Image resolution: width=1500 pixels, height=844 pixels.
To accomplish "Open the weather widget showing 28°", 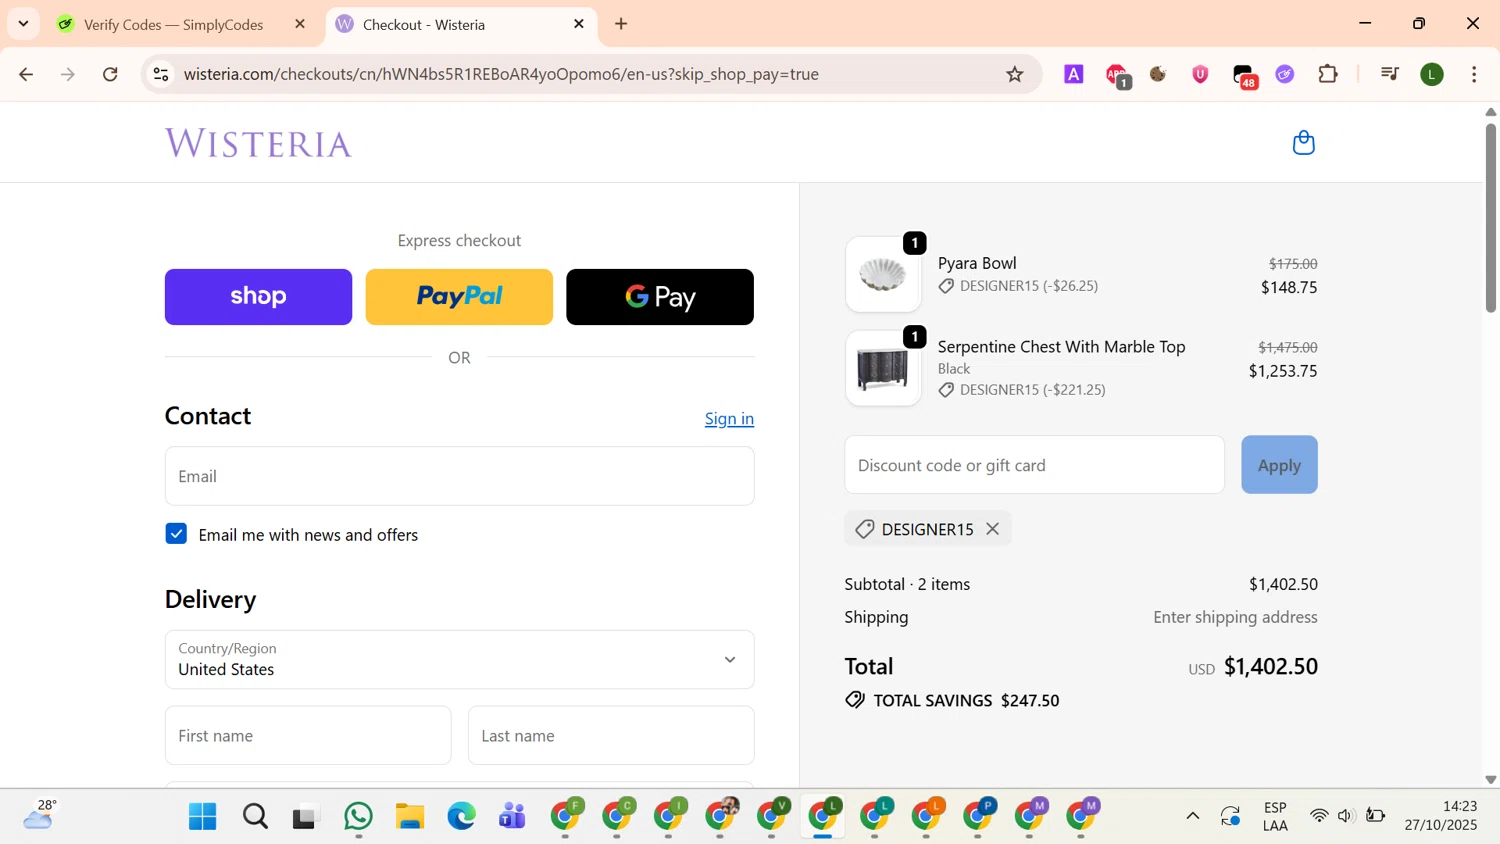I will coord(40,815).
